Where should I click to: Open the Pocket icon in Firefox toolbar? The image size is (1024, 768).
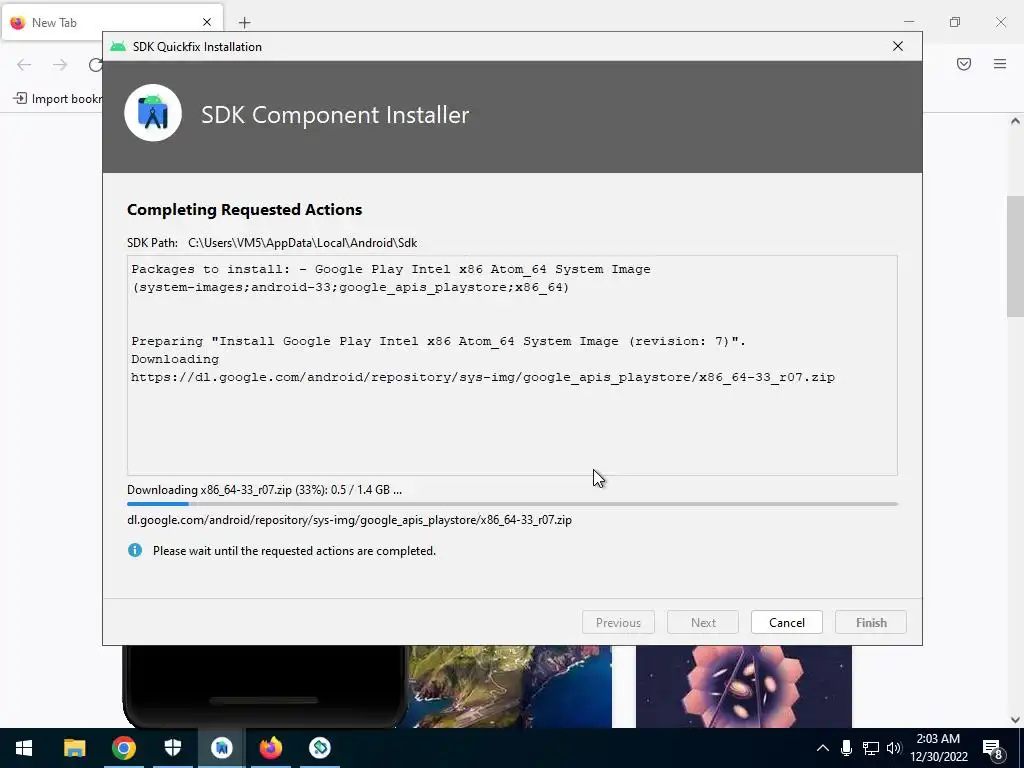pyautogui.click(x=964, y=64)
